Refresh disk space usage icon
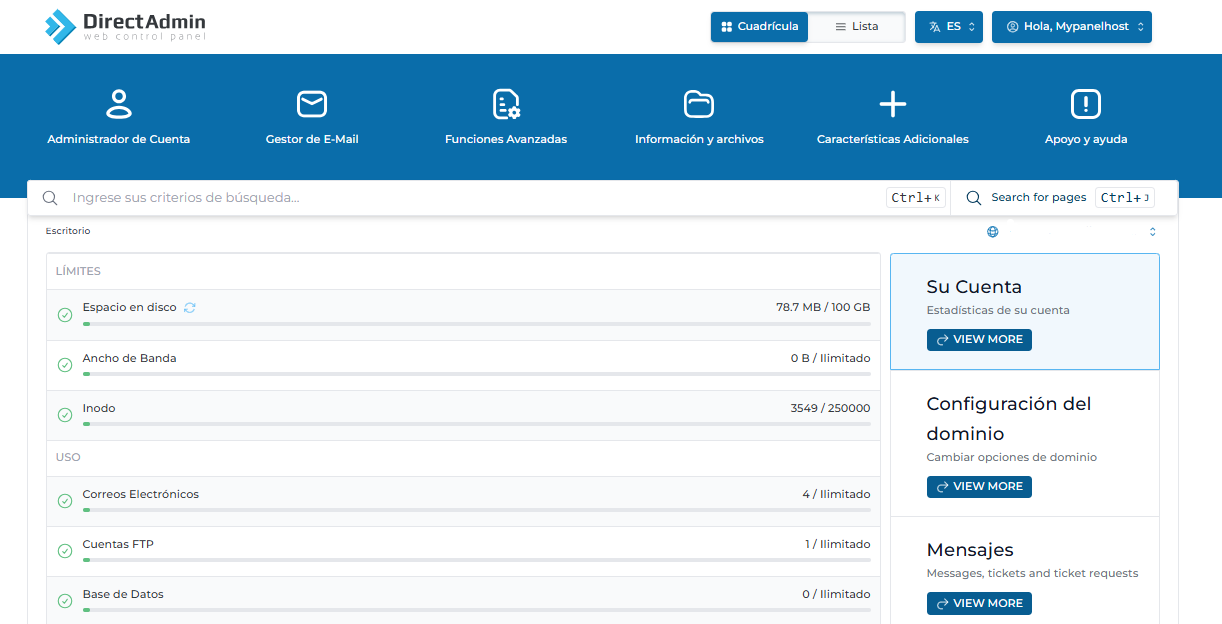The height and width of the screenshot is (624, 1222). click(190, 308)
